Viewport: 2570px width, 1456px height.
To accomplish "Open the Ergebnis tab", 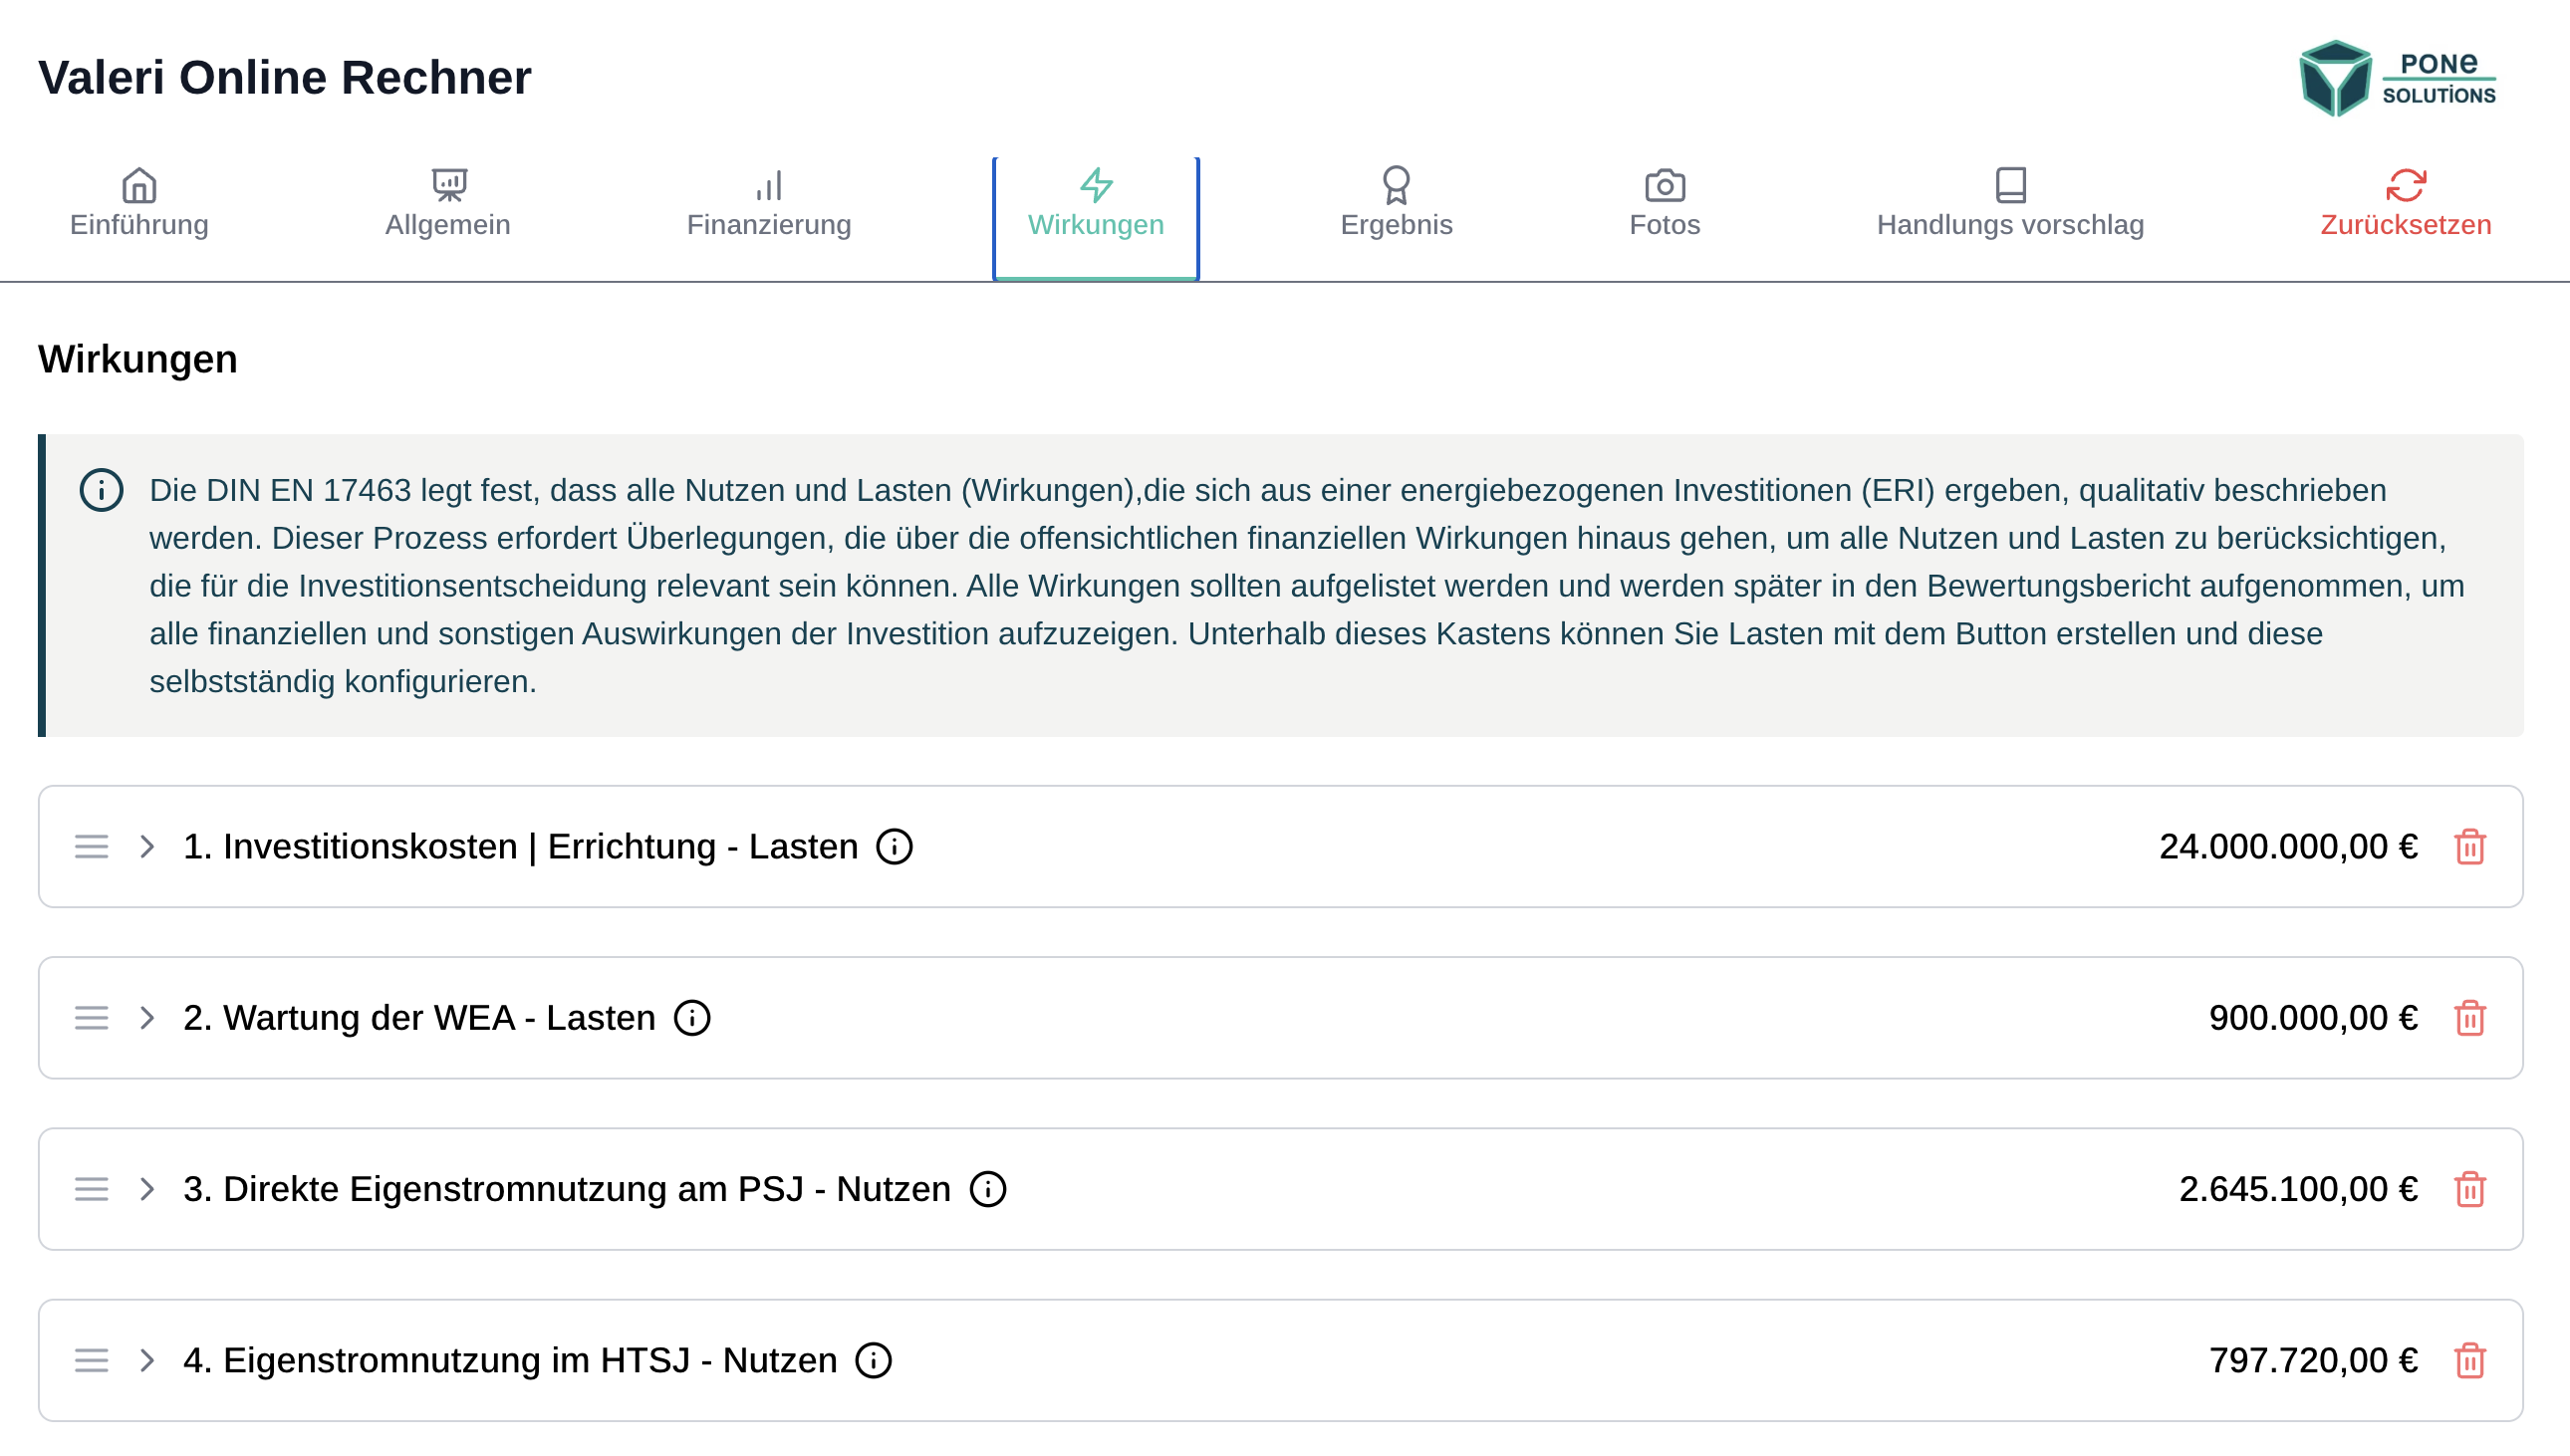I will (1396, 204).
